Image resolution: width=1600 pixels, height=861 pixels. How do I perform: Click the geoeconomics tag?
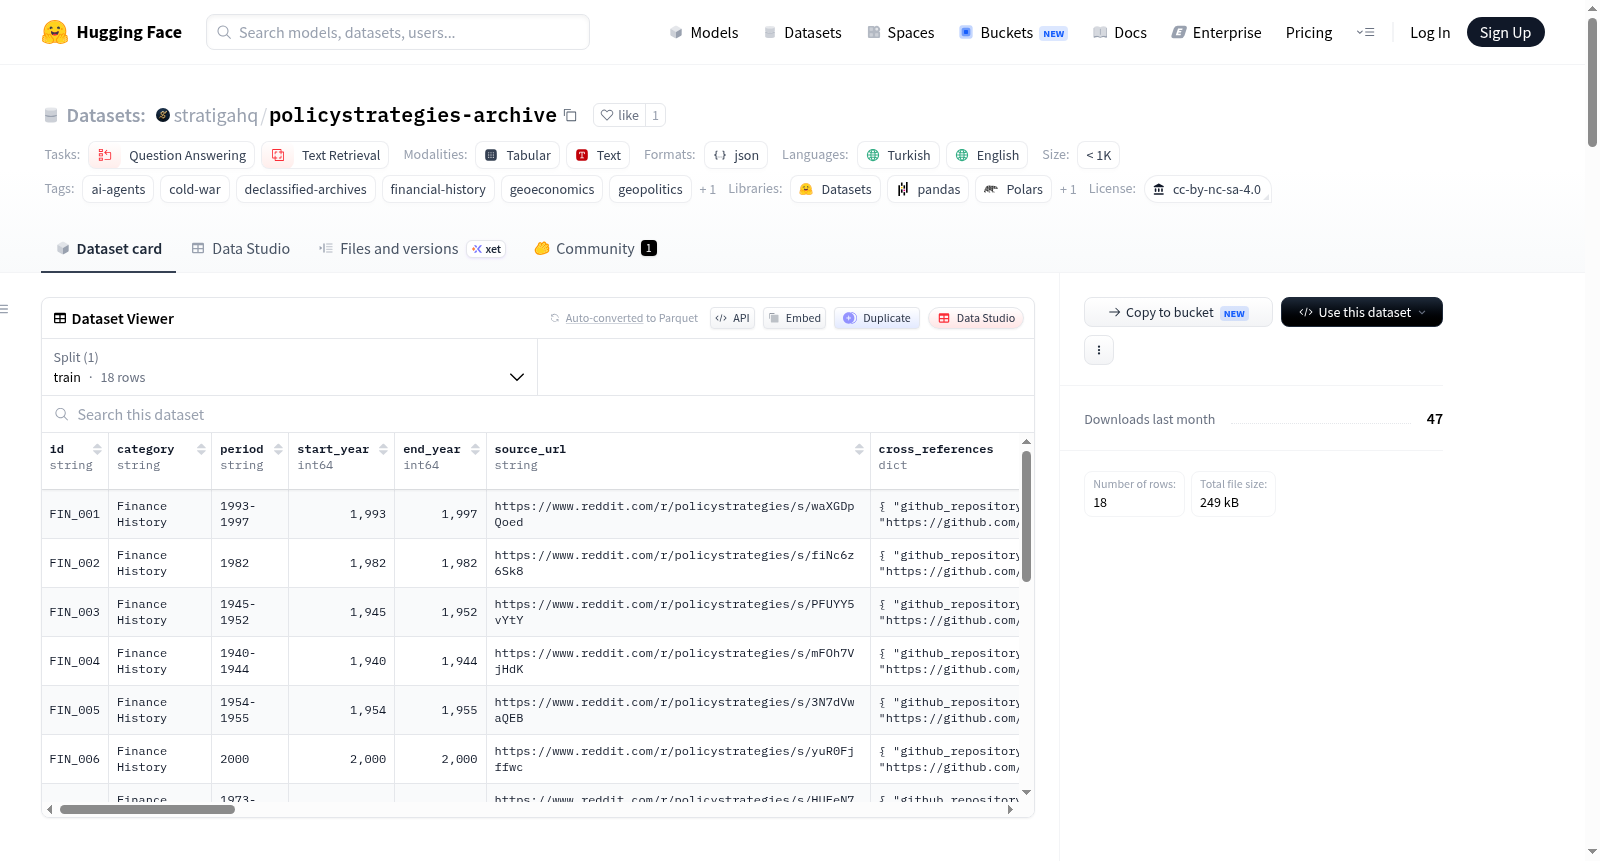point(552,189)
